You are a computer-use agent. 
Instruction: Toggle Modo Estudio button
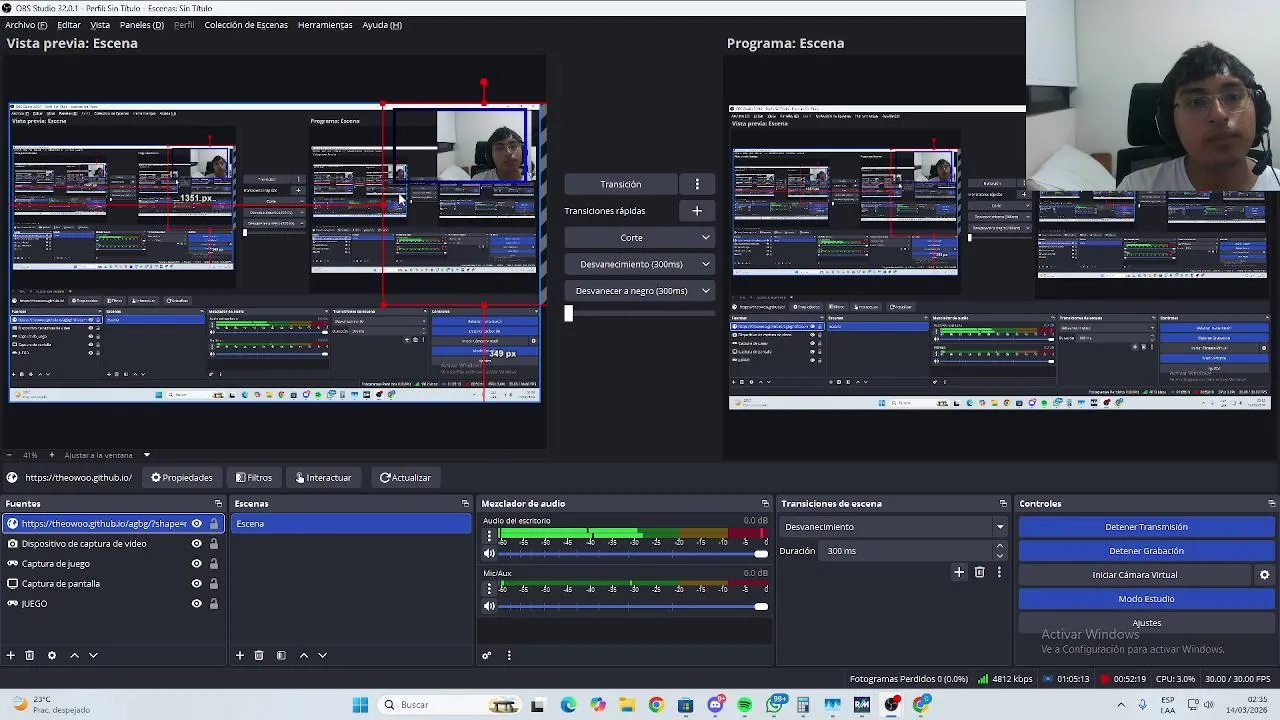point(1146,599)
